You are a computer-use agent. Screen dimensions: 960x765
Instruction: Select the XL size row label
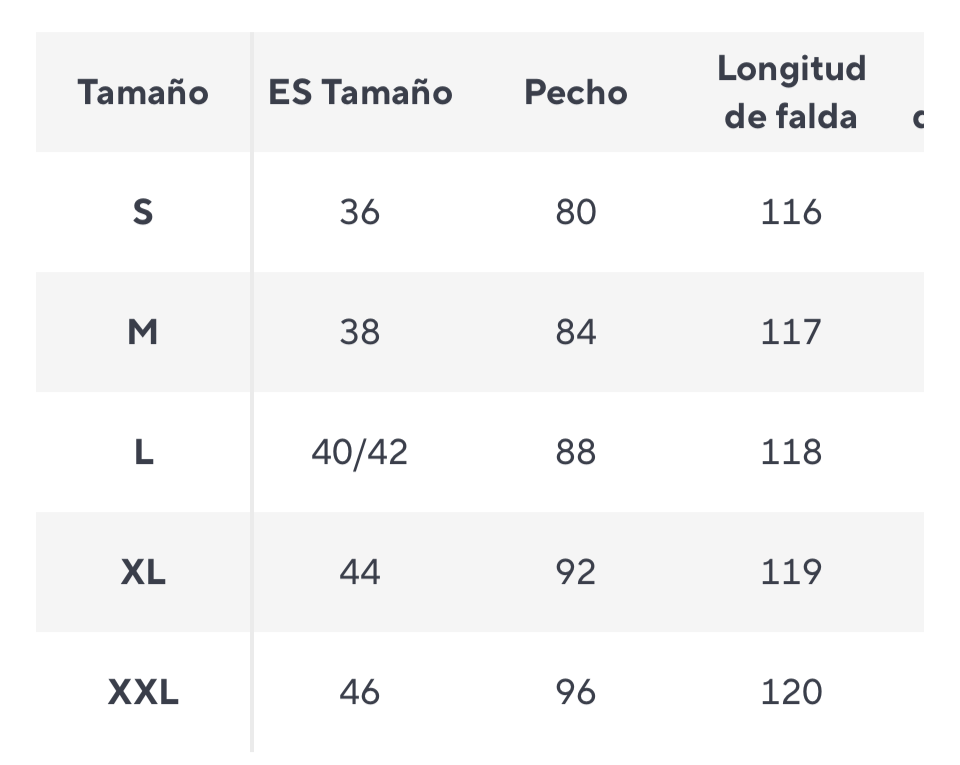click(143, 572)
